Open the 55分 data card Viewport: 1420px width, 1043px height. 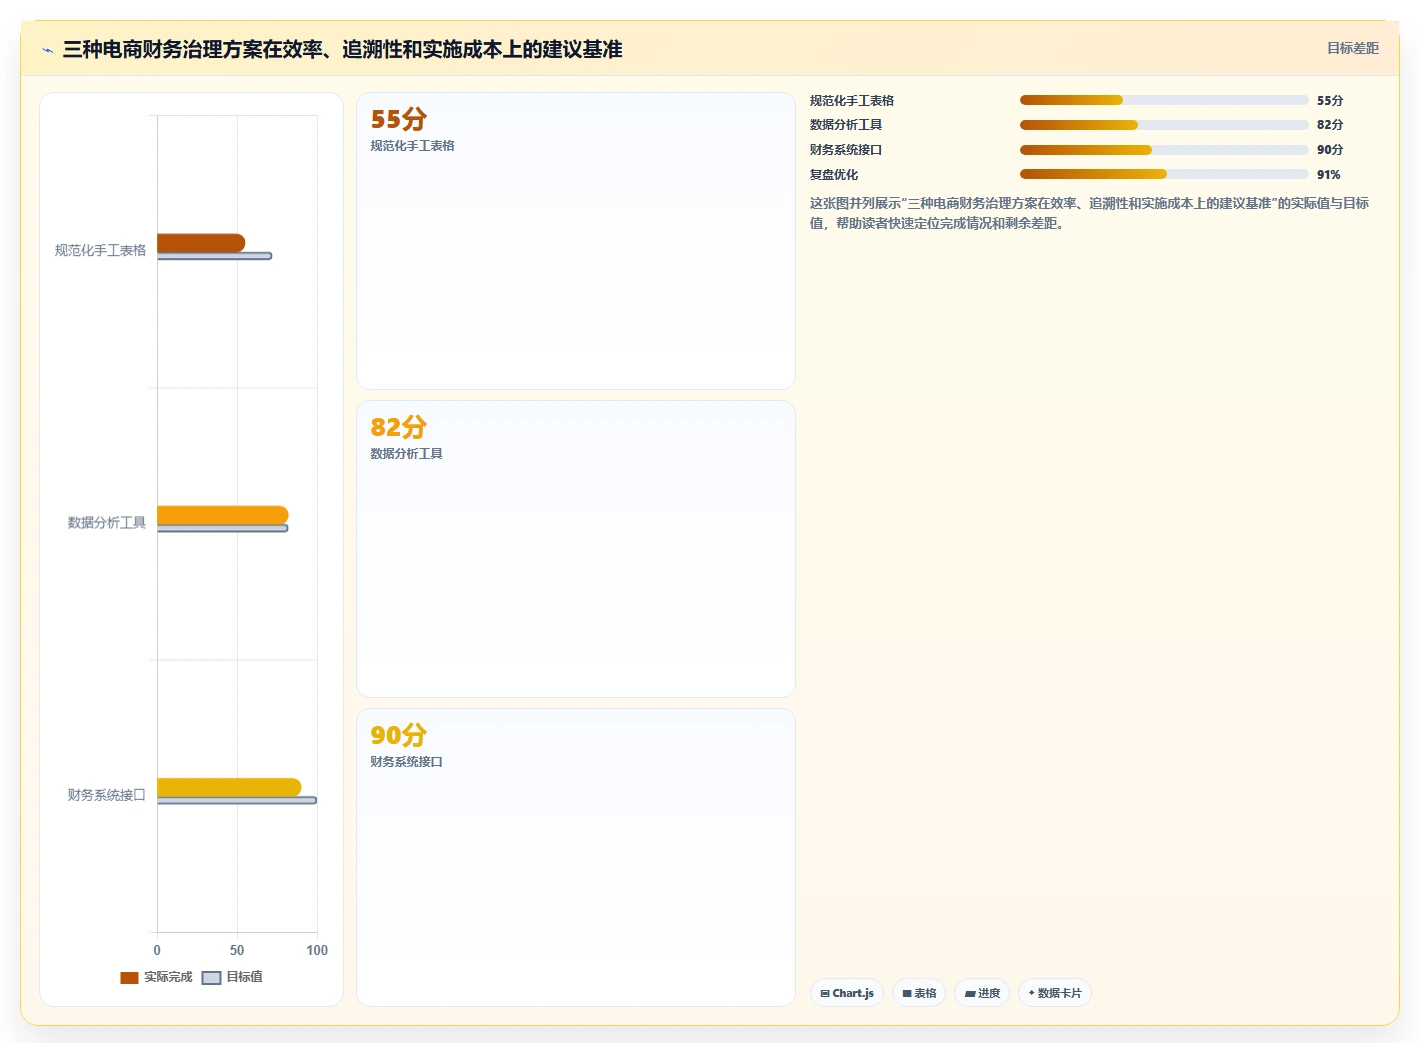coord(576,241)
